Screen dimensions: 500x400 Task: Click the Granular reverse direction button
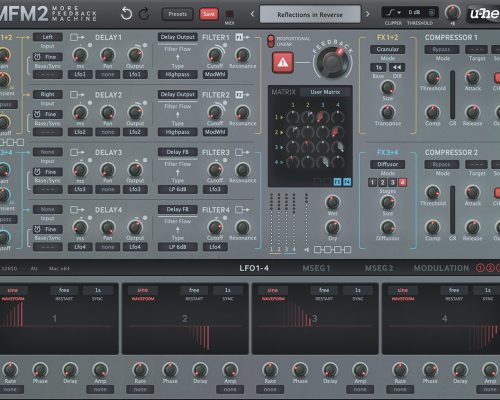(397, 67)
